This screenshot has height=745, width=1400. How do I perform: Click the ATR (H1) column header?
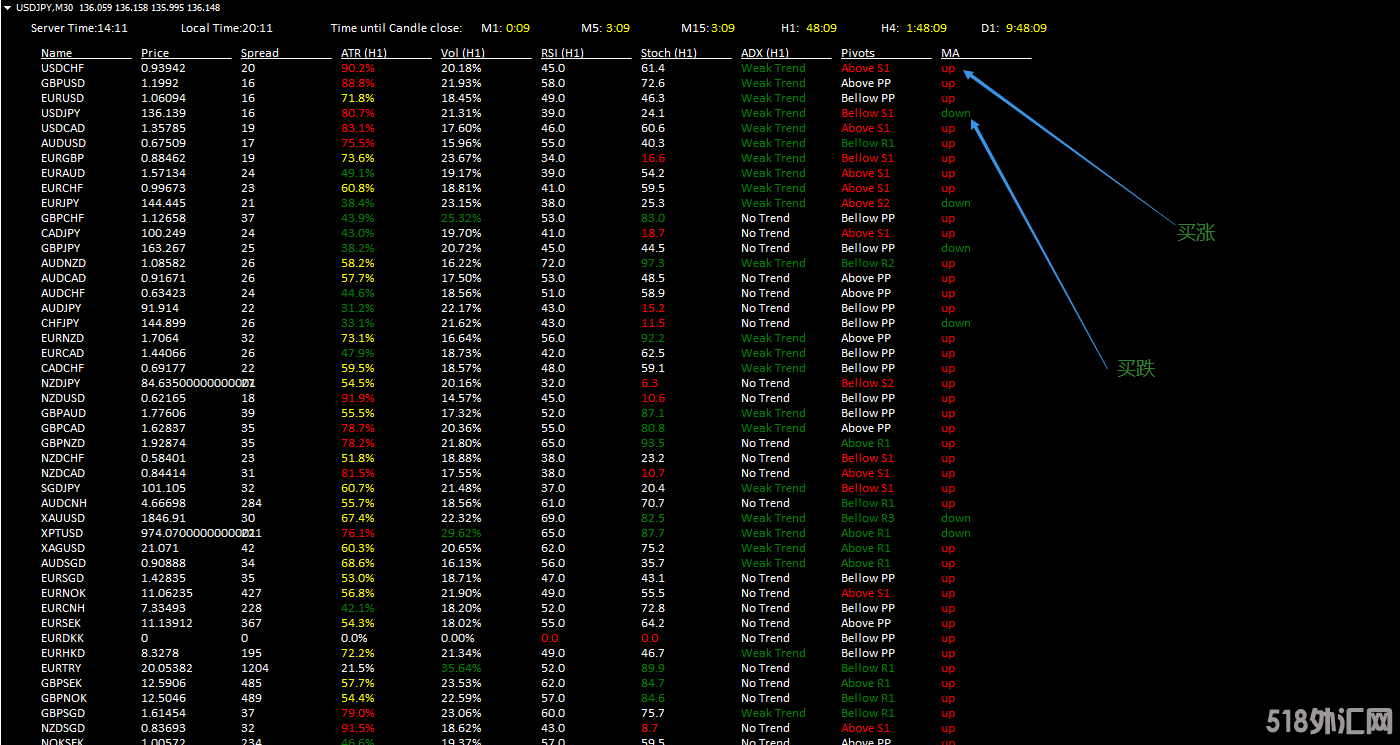[364, 53]
